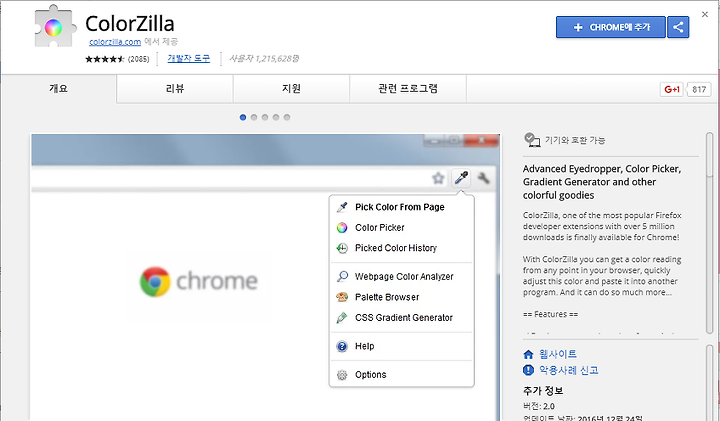
Task: Choose Options menu text
Action: coord(371,375)
